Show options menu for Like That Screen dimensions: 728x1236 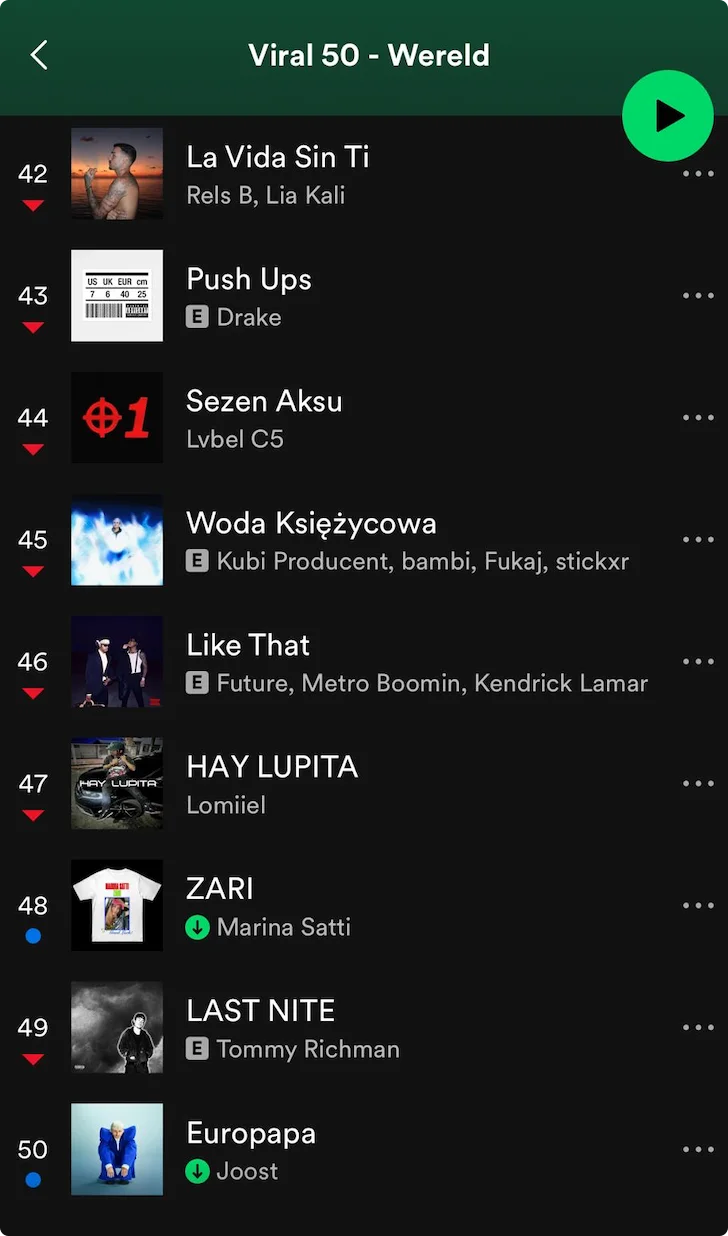697,662
